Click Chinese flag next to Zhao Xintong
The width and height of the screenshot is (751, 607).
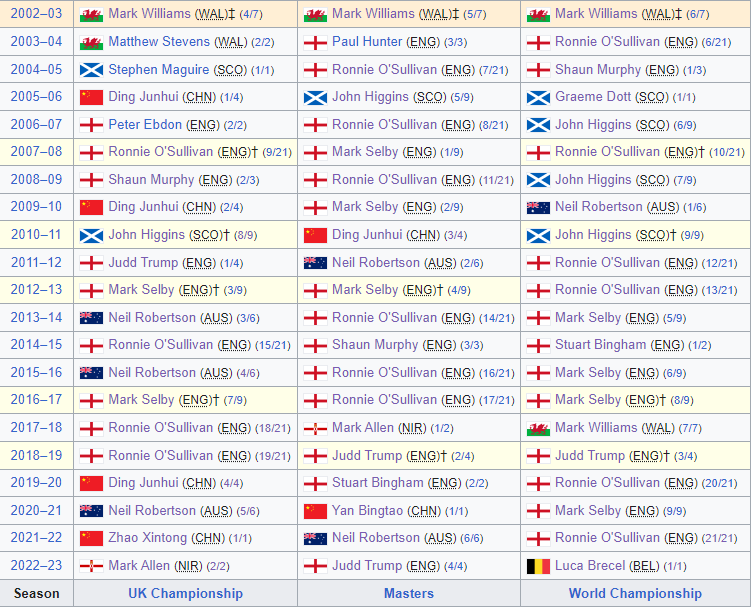(91, 538)
